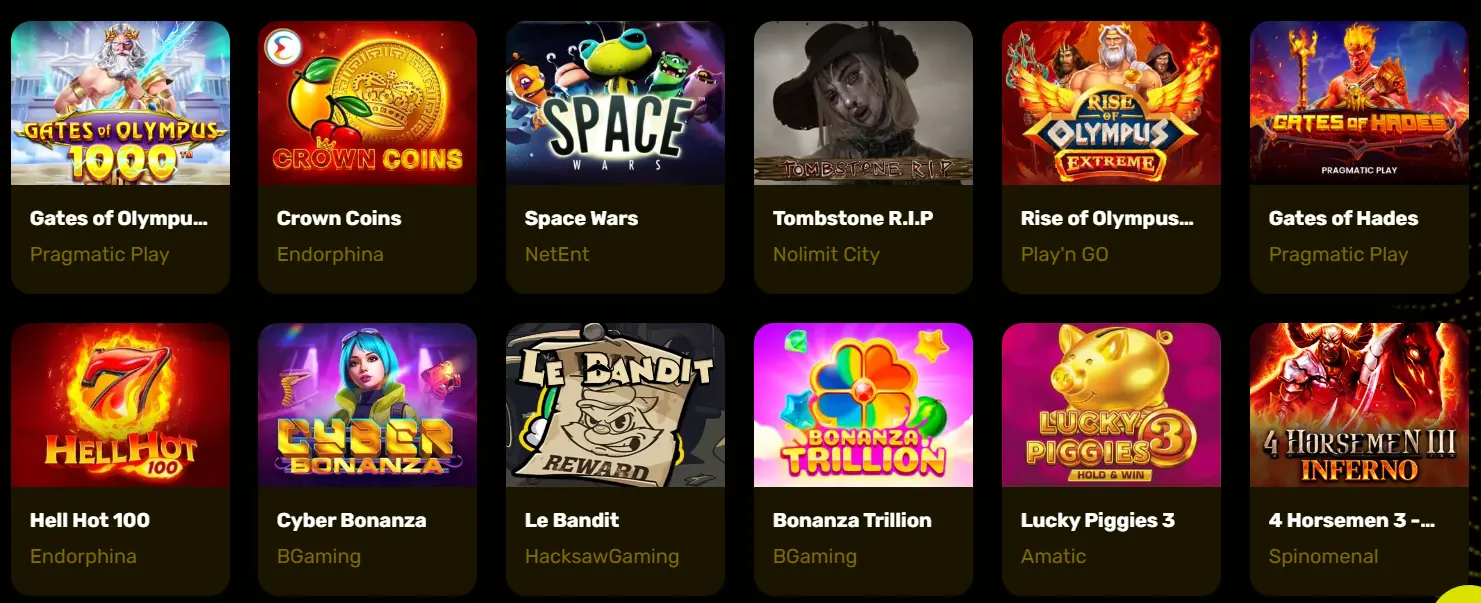Open the Bonanza Trillion thumbnail

click(863, 405)
